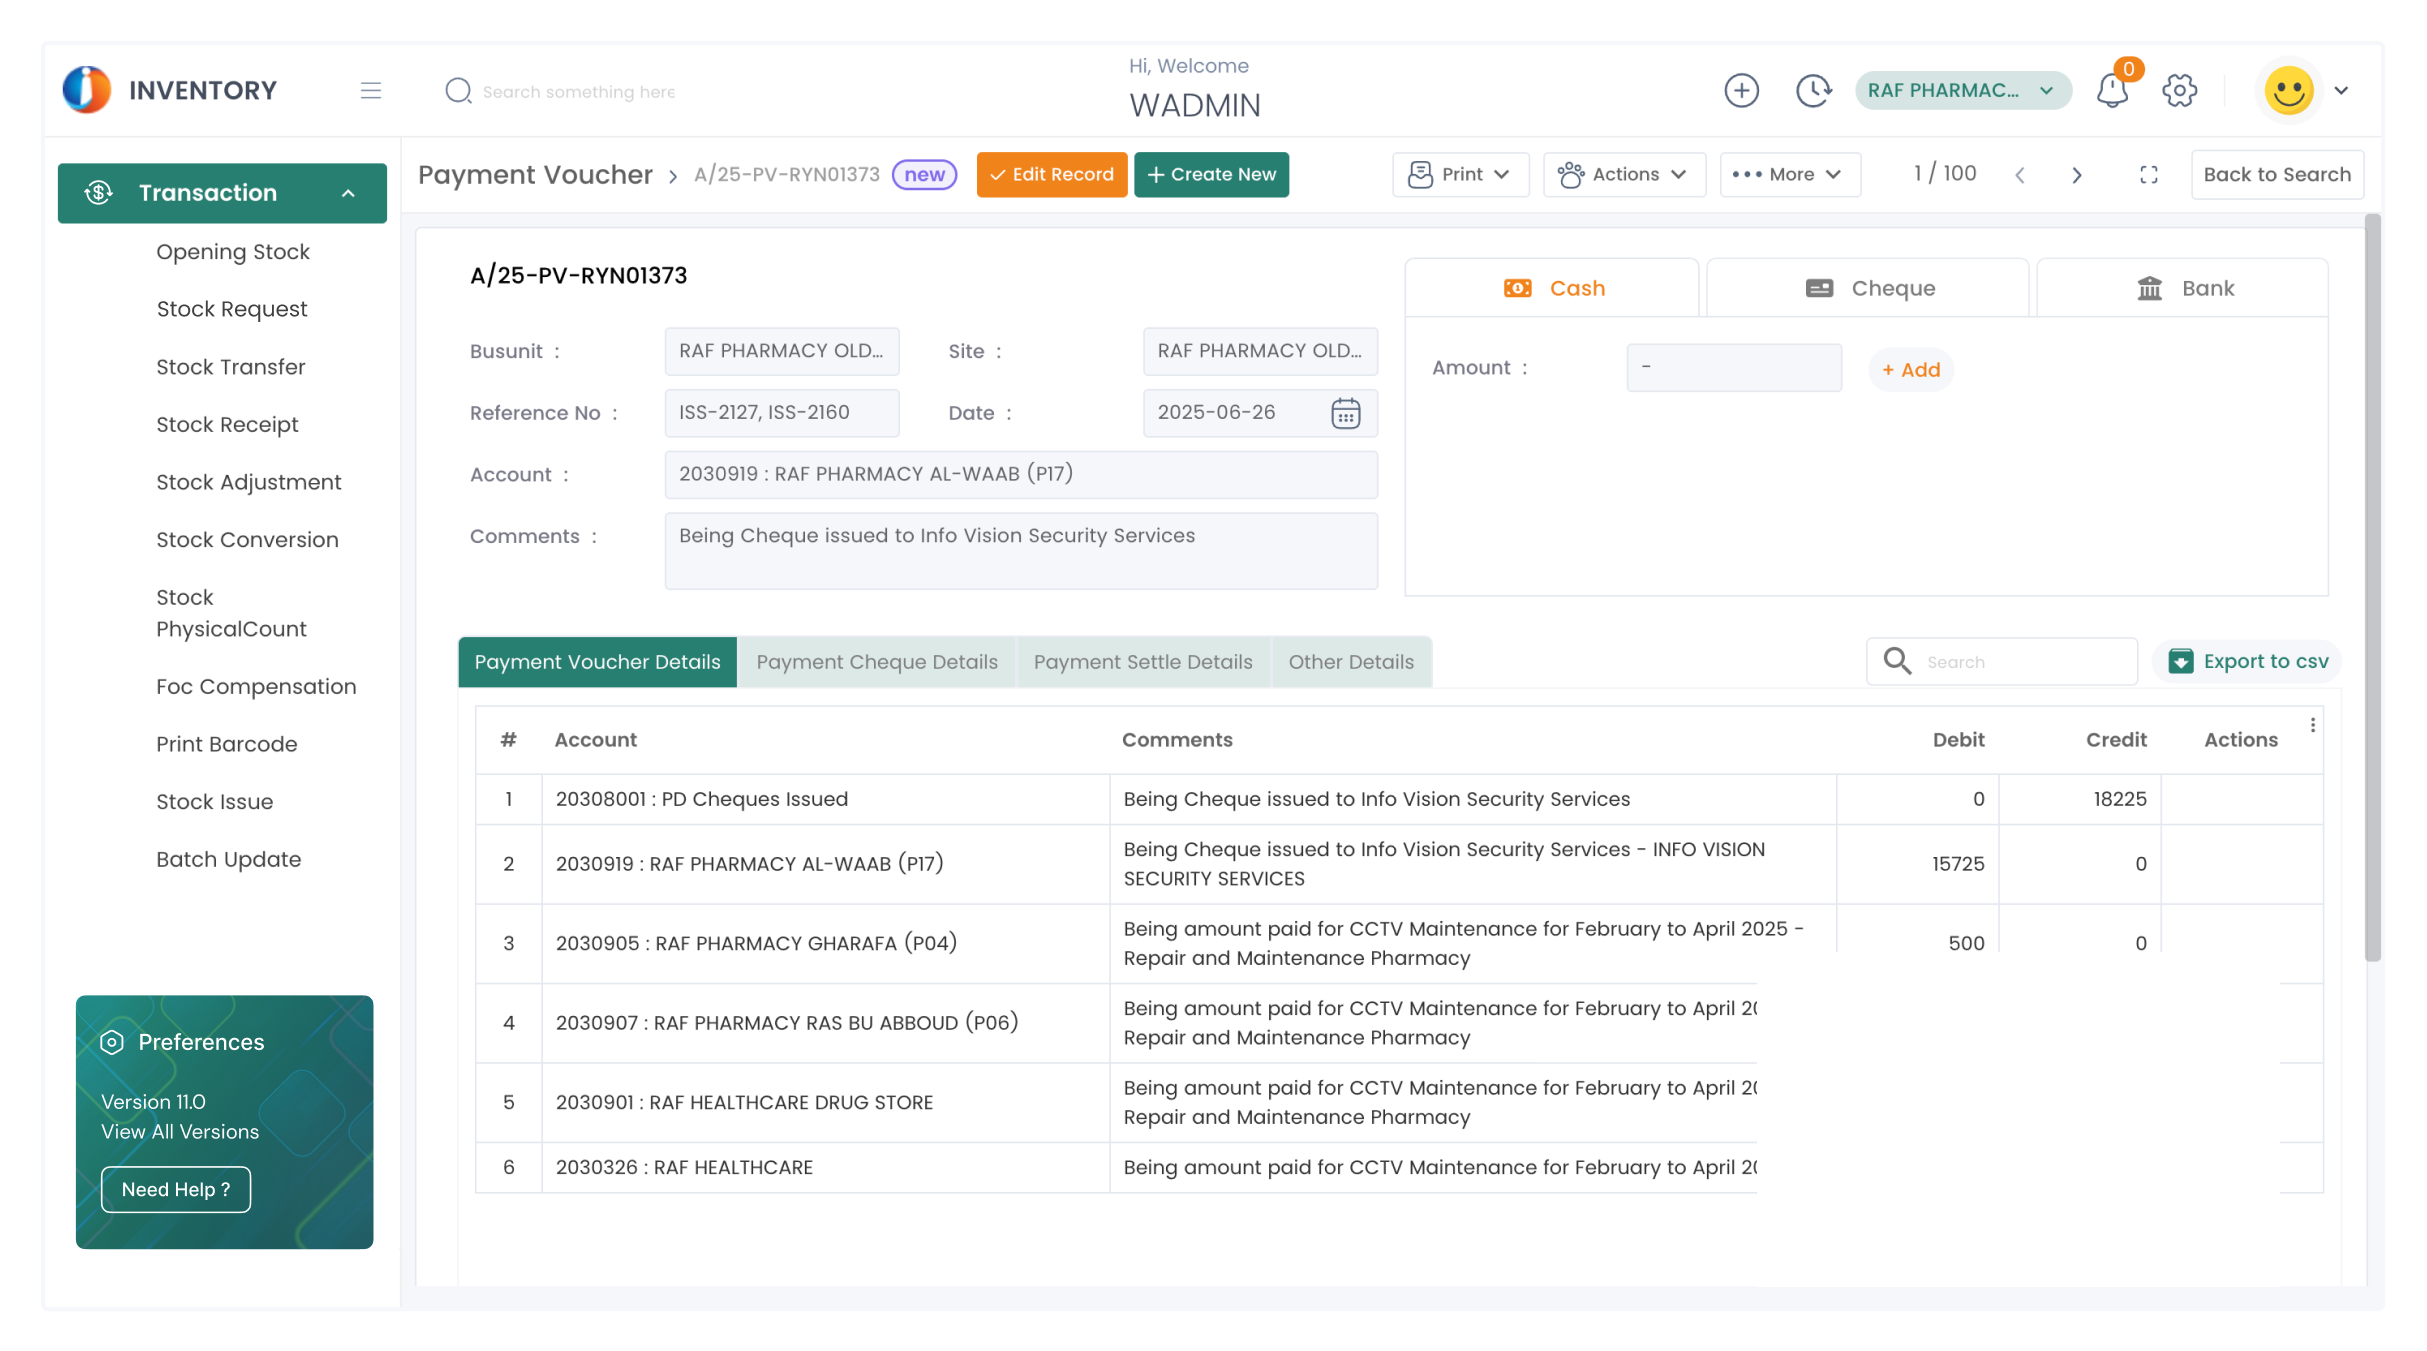Click the header search input field
The width and height of the screenshot is (2427, 1351).
pos(580,92)
